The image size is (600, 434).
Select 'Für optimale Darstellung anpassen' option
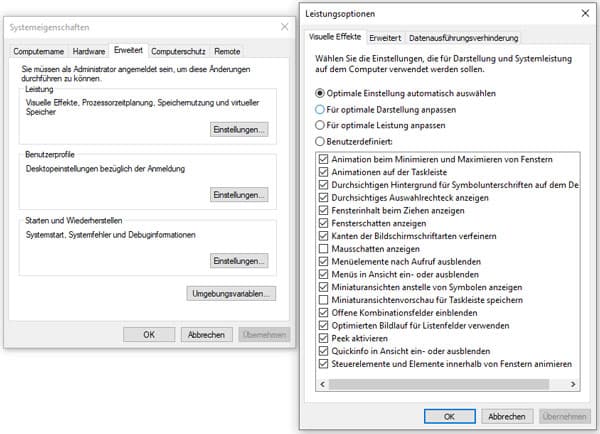(320, 109)
